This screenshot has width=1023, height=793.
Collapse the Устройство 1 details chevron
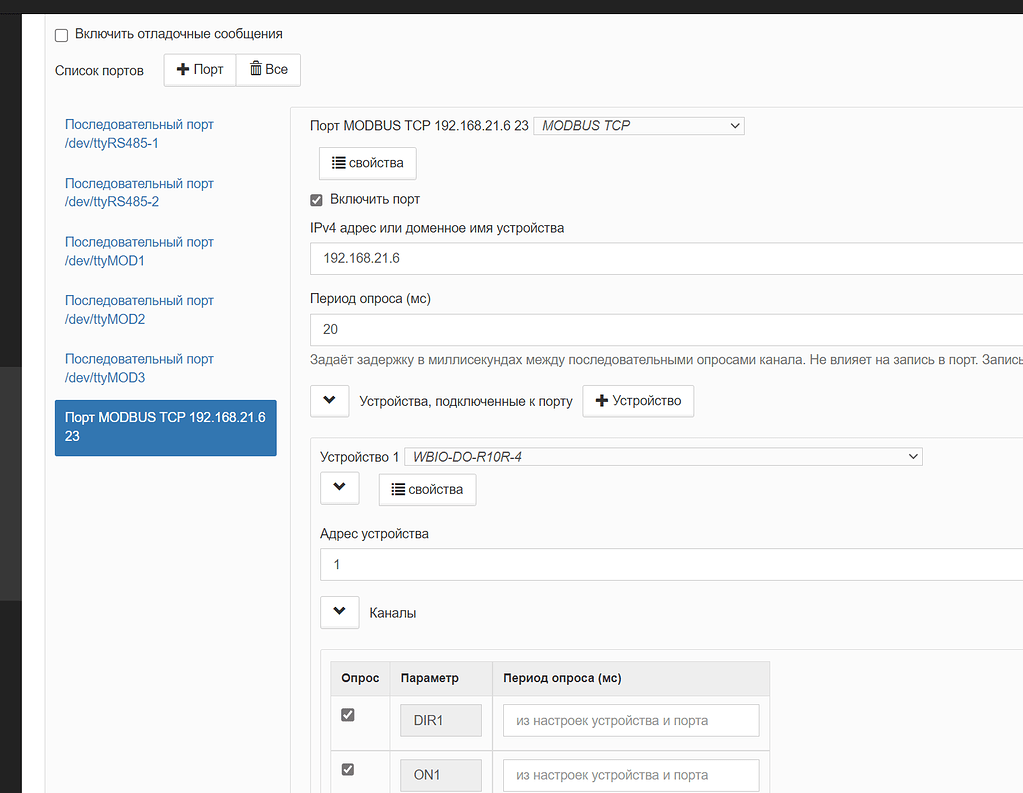point(338,487)
